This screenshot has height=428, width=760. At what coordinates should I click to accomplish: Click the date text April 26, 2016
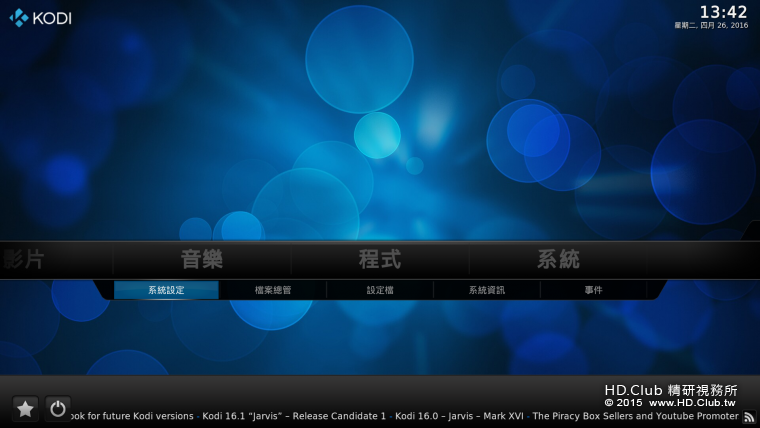711,25
